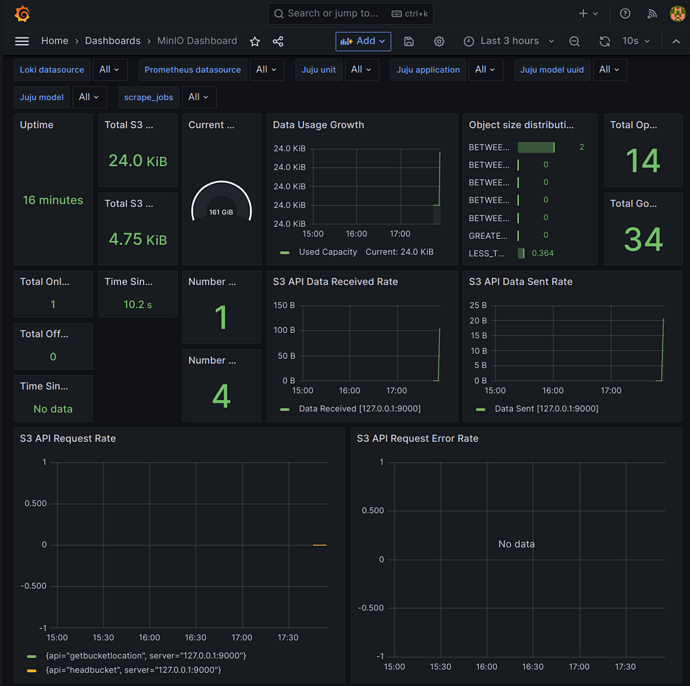Click Data Usage Growth panel title
690x686 pixels.
pyautogui.click(x=318, y=125)
